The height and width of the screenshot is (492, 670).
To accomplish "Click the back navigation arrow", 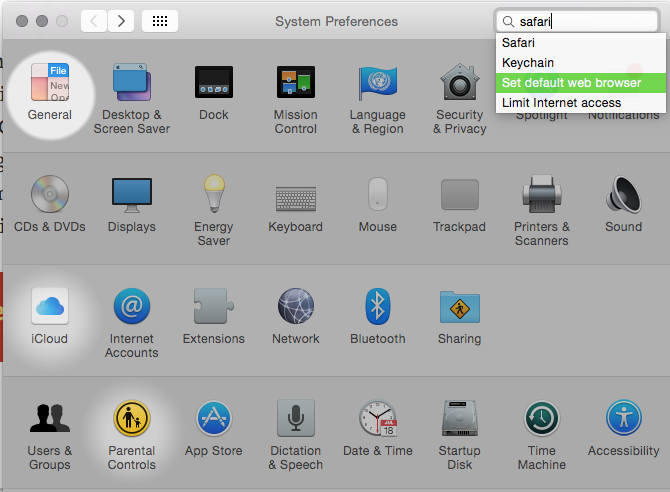I will (x=93, y=21).
